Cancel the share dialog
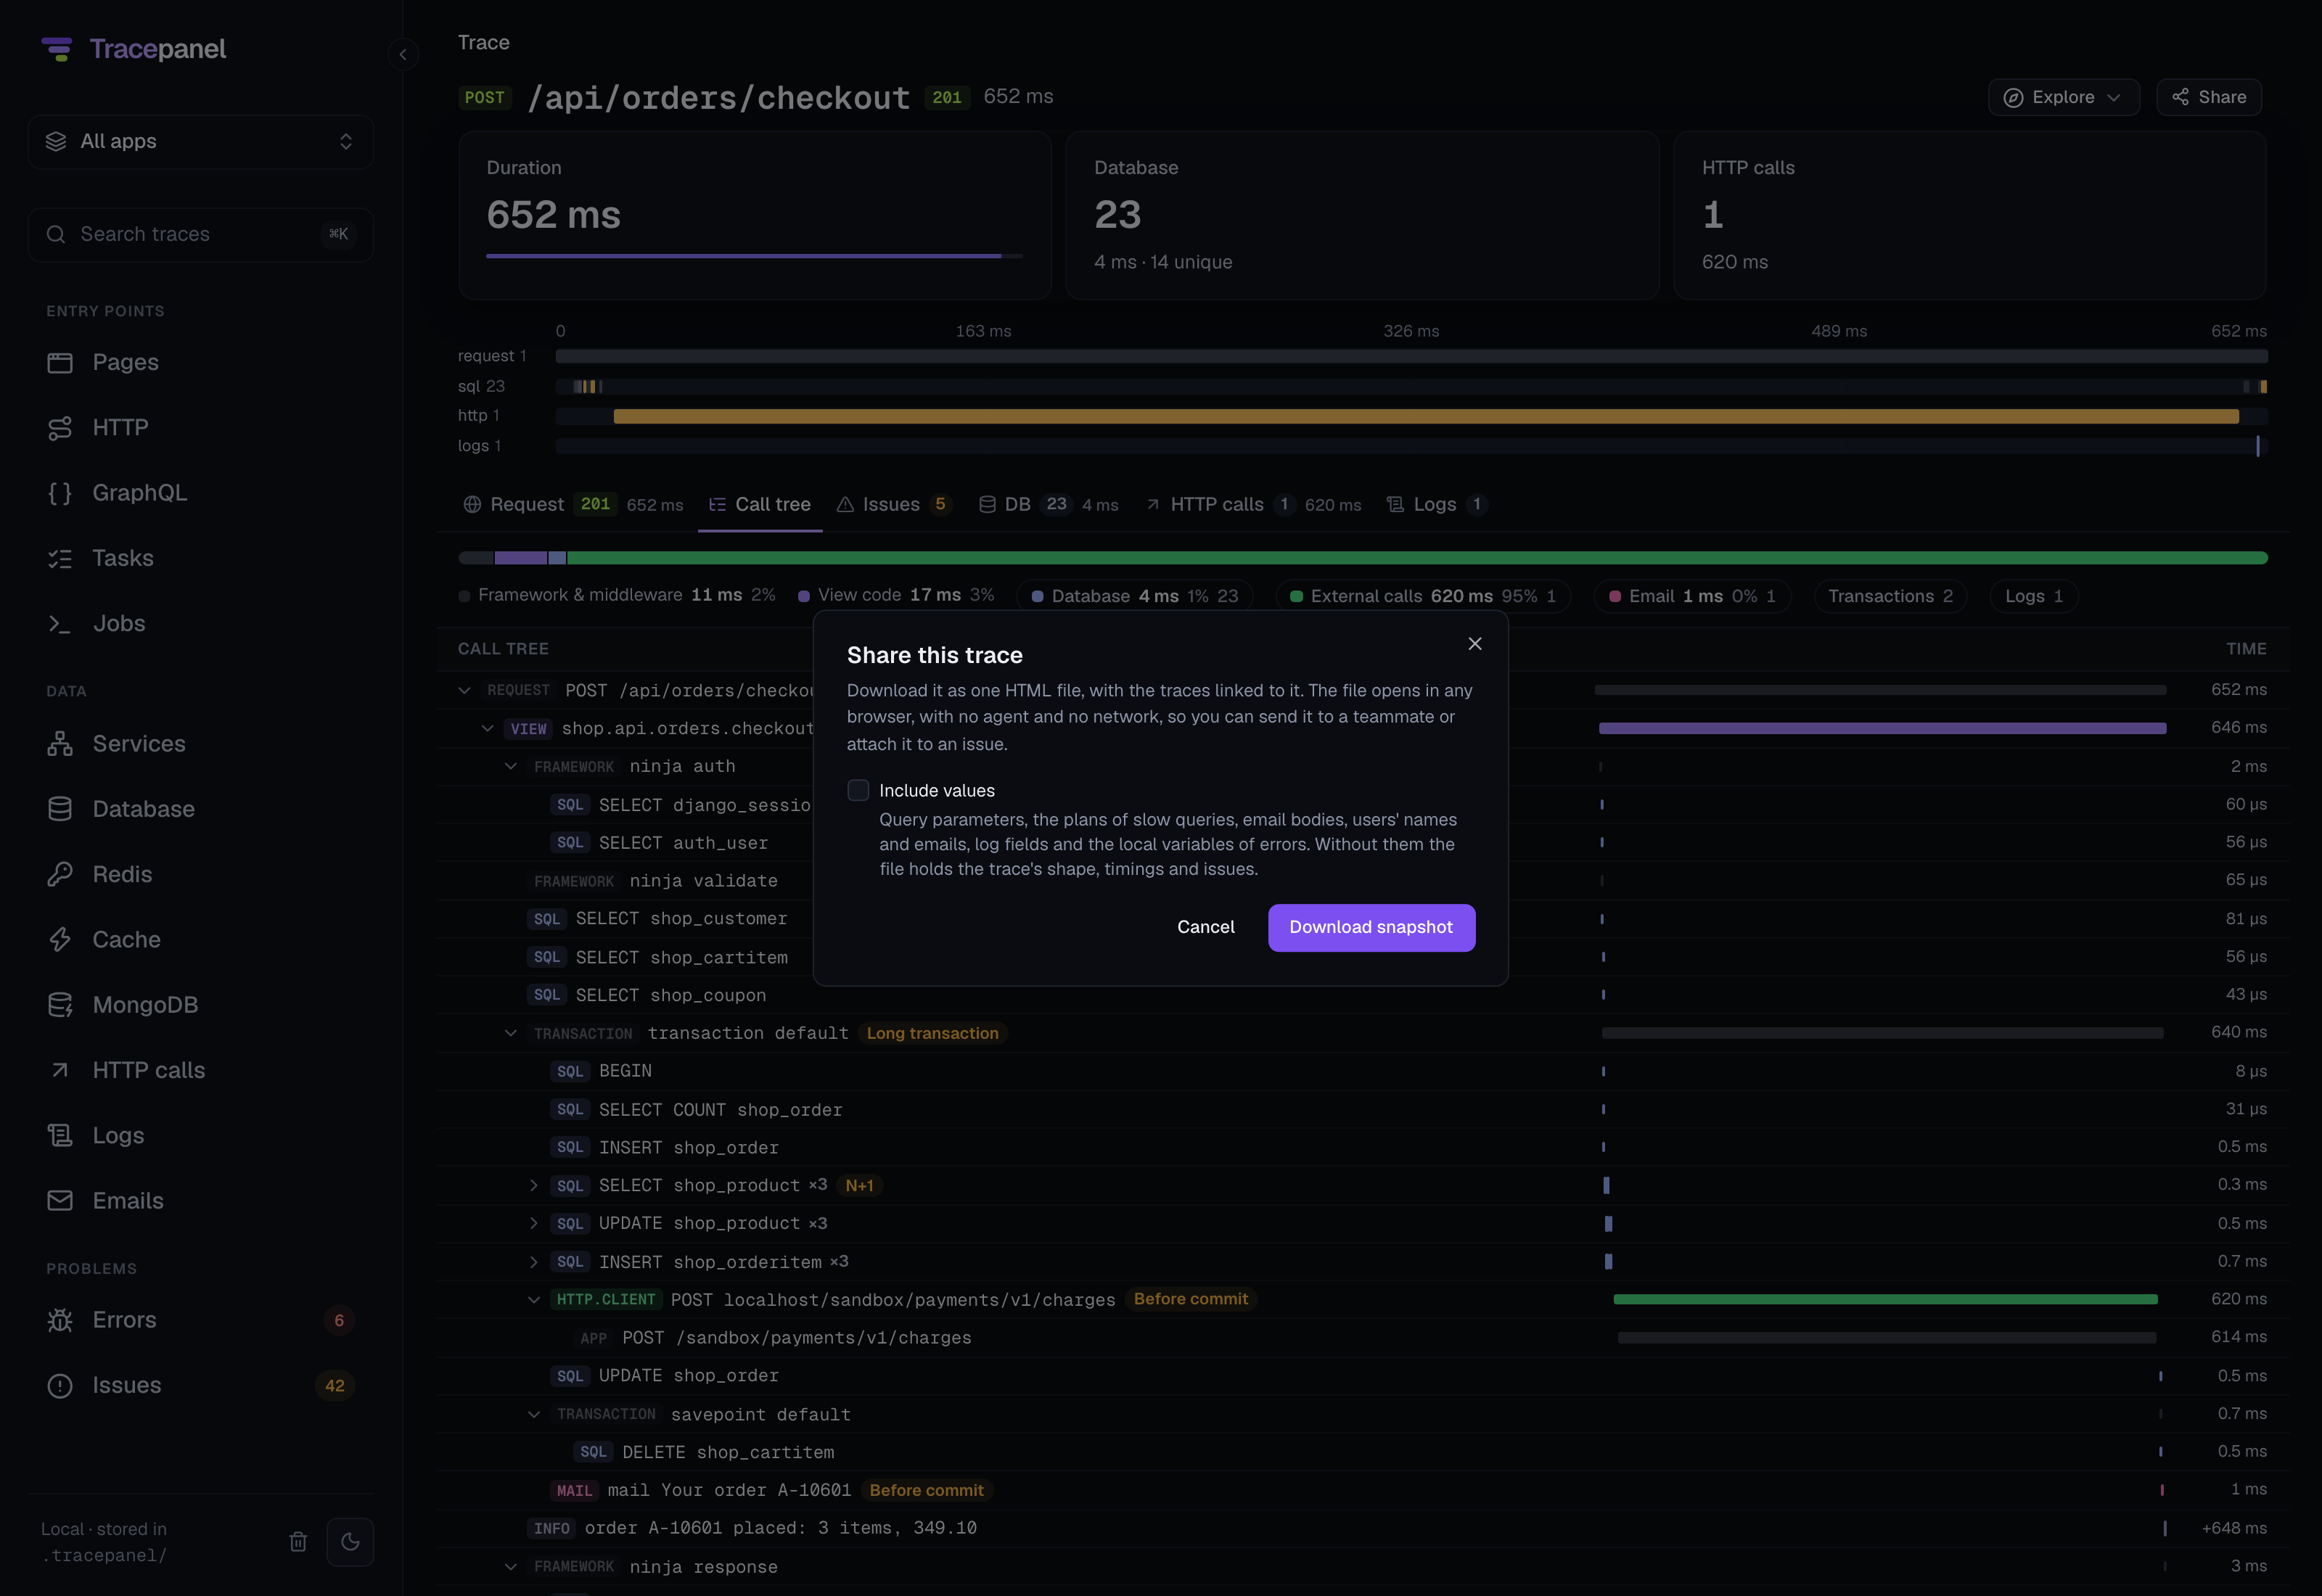This screenshot has height=1596, width=2322. pos(1205,928)
